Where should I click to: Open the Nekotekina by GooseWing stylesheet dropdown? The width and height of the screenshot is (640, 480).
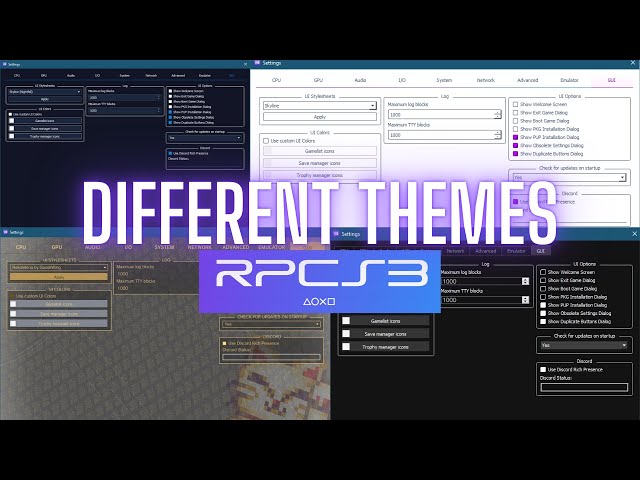59,267
